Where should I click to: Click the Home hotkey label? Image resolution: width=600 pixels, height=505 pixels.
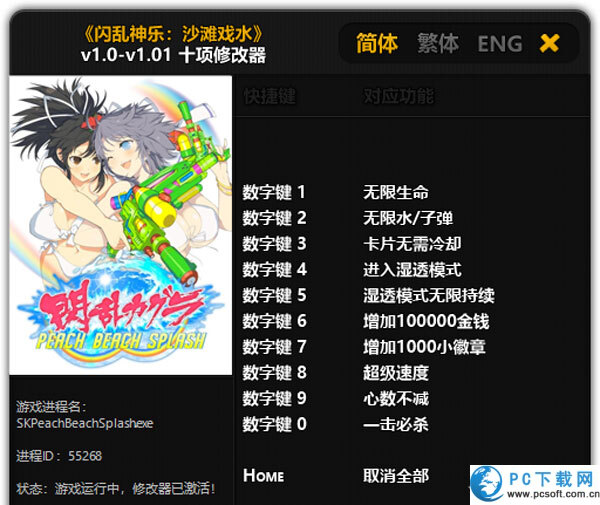click(x=263, y=476)
